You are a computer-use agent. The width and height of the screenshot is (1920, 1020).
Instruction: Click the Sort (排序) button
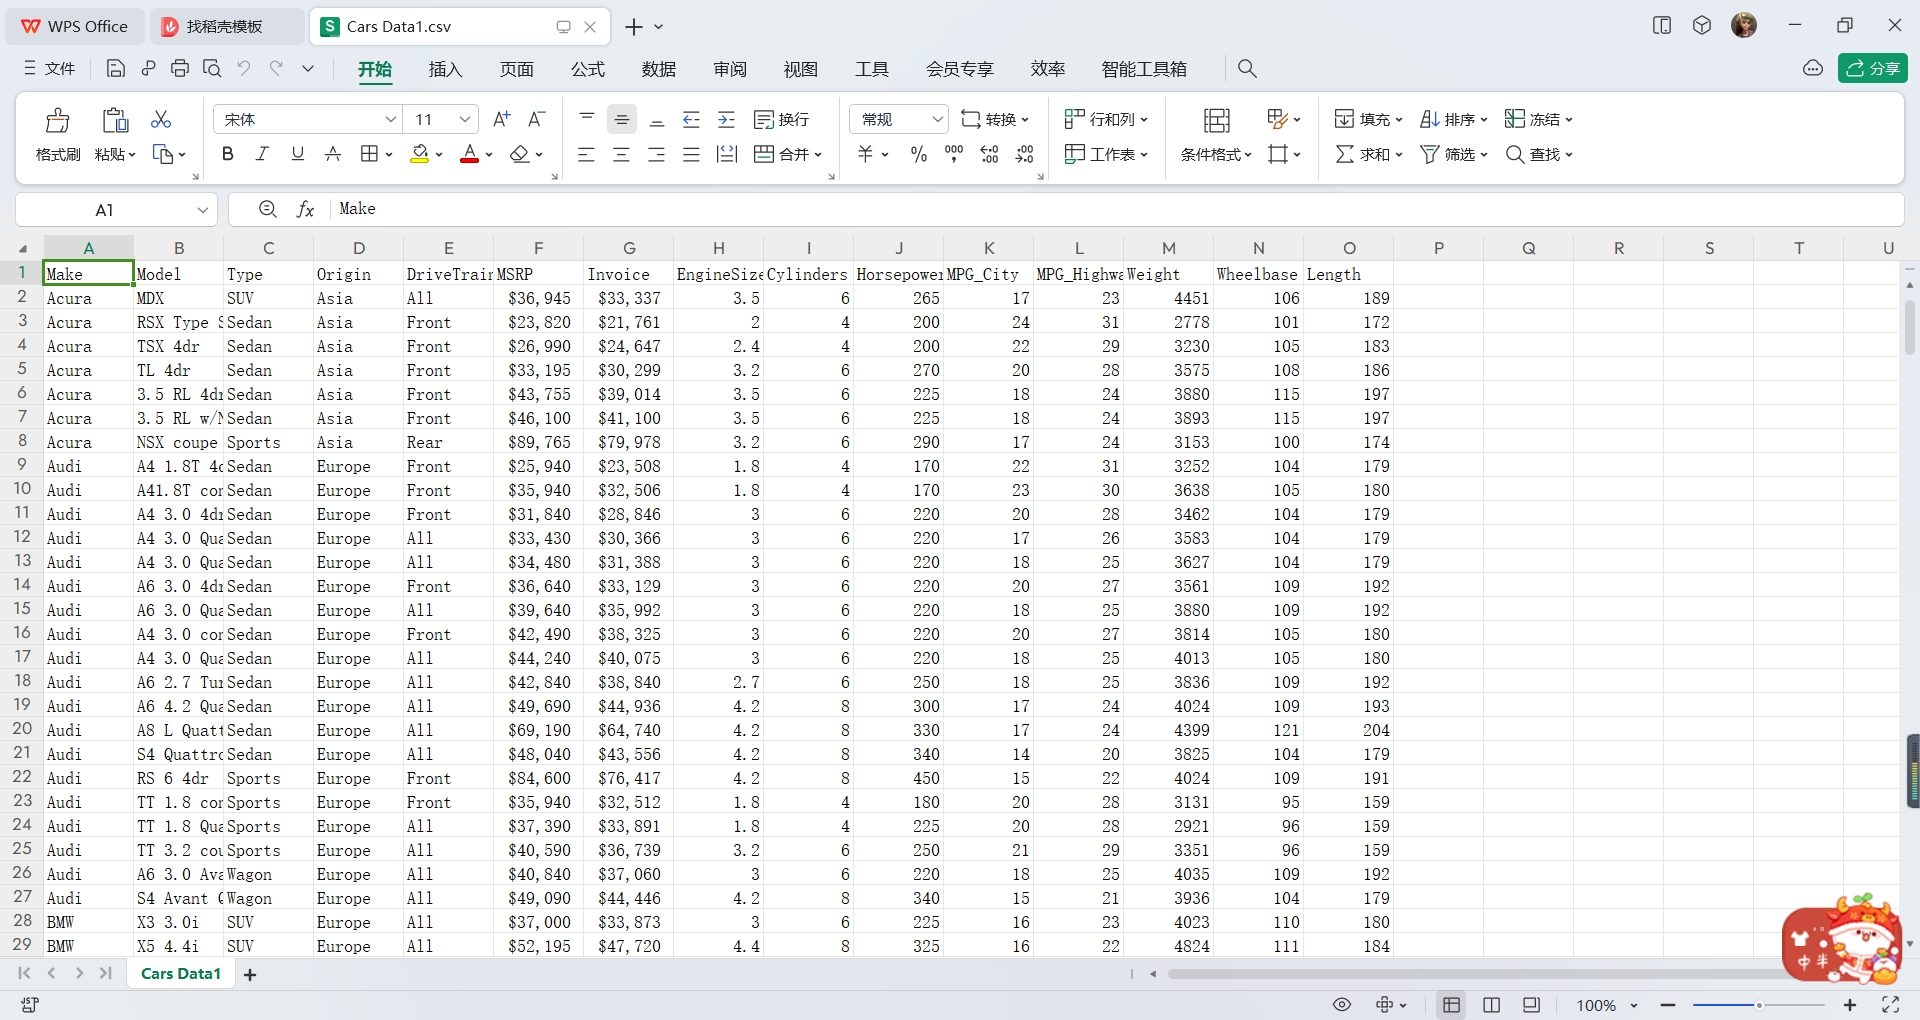1454,119
